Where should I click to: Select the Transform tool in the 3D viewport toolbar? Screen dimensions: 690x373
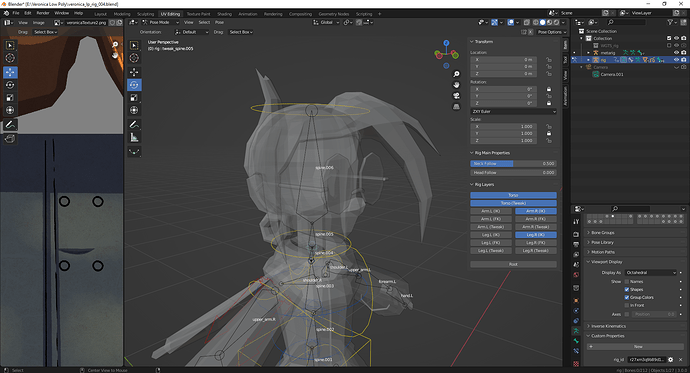[134, 110]
